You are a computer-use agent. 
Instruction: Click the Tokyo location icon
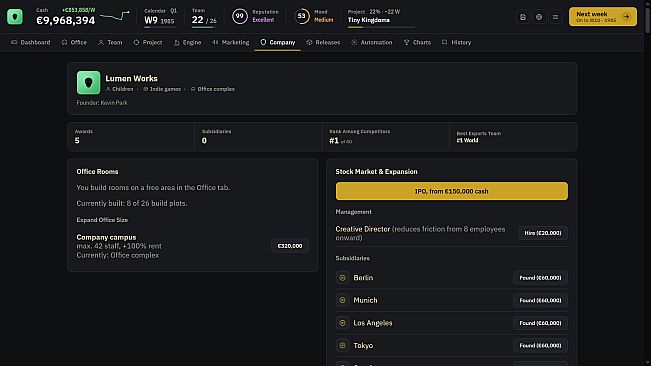342,345
